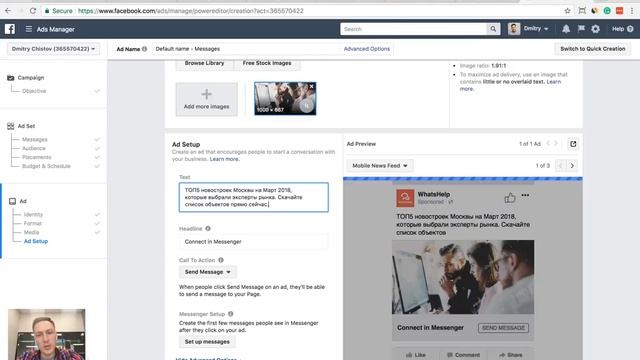
Task: Click the WhatsHelp page name in preview
Action: [x=433, y=195]
